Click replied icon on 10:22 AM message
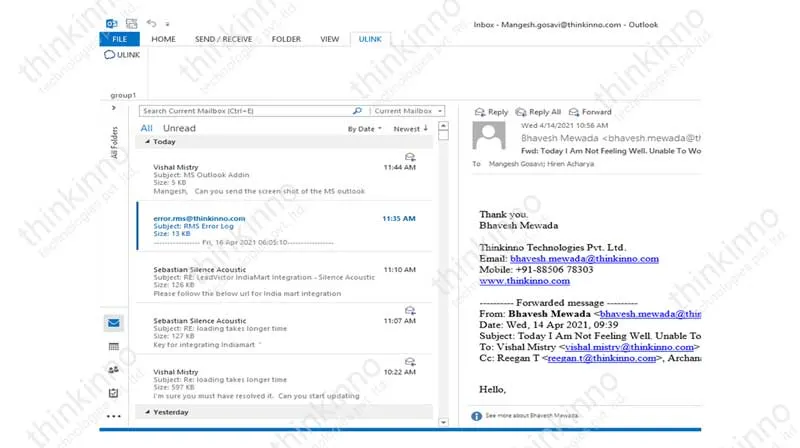Screen dimensions: 800x448 [410, 362]
